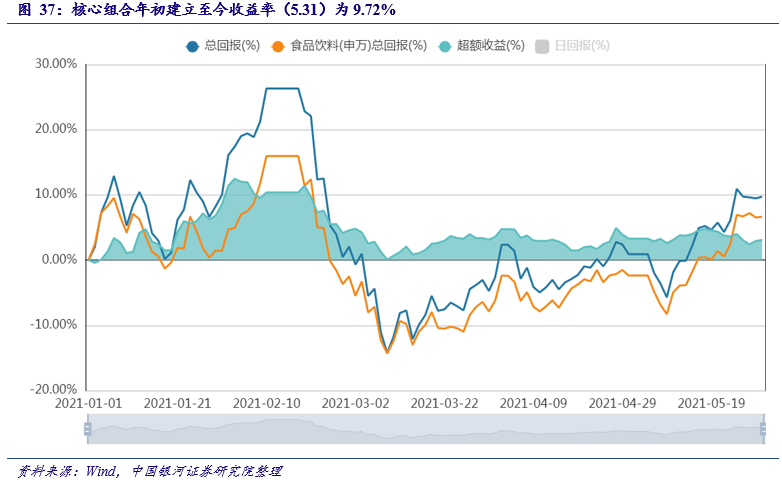782x484 pixels.
Task: Click the 20.00% y-axis label
Action: point(56,129)
